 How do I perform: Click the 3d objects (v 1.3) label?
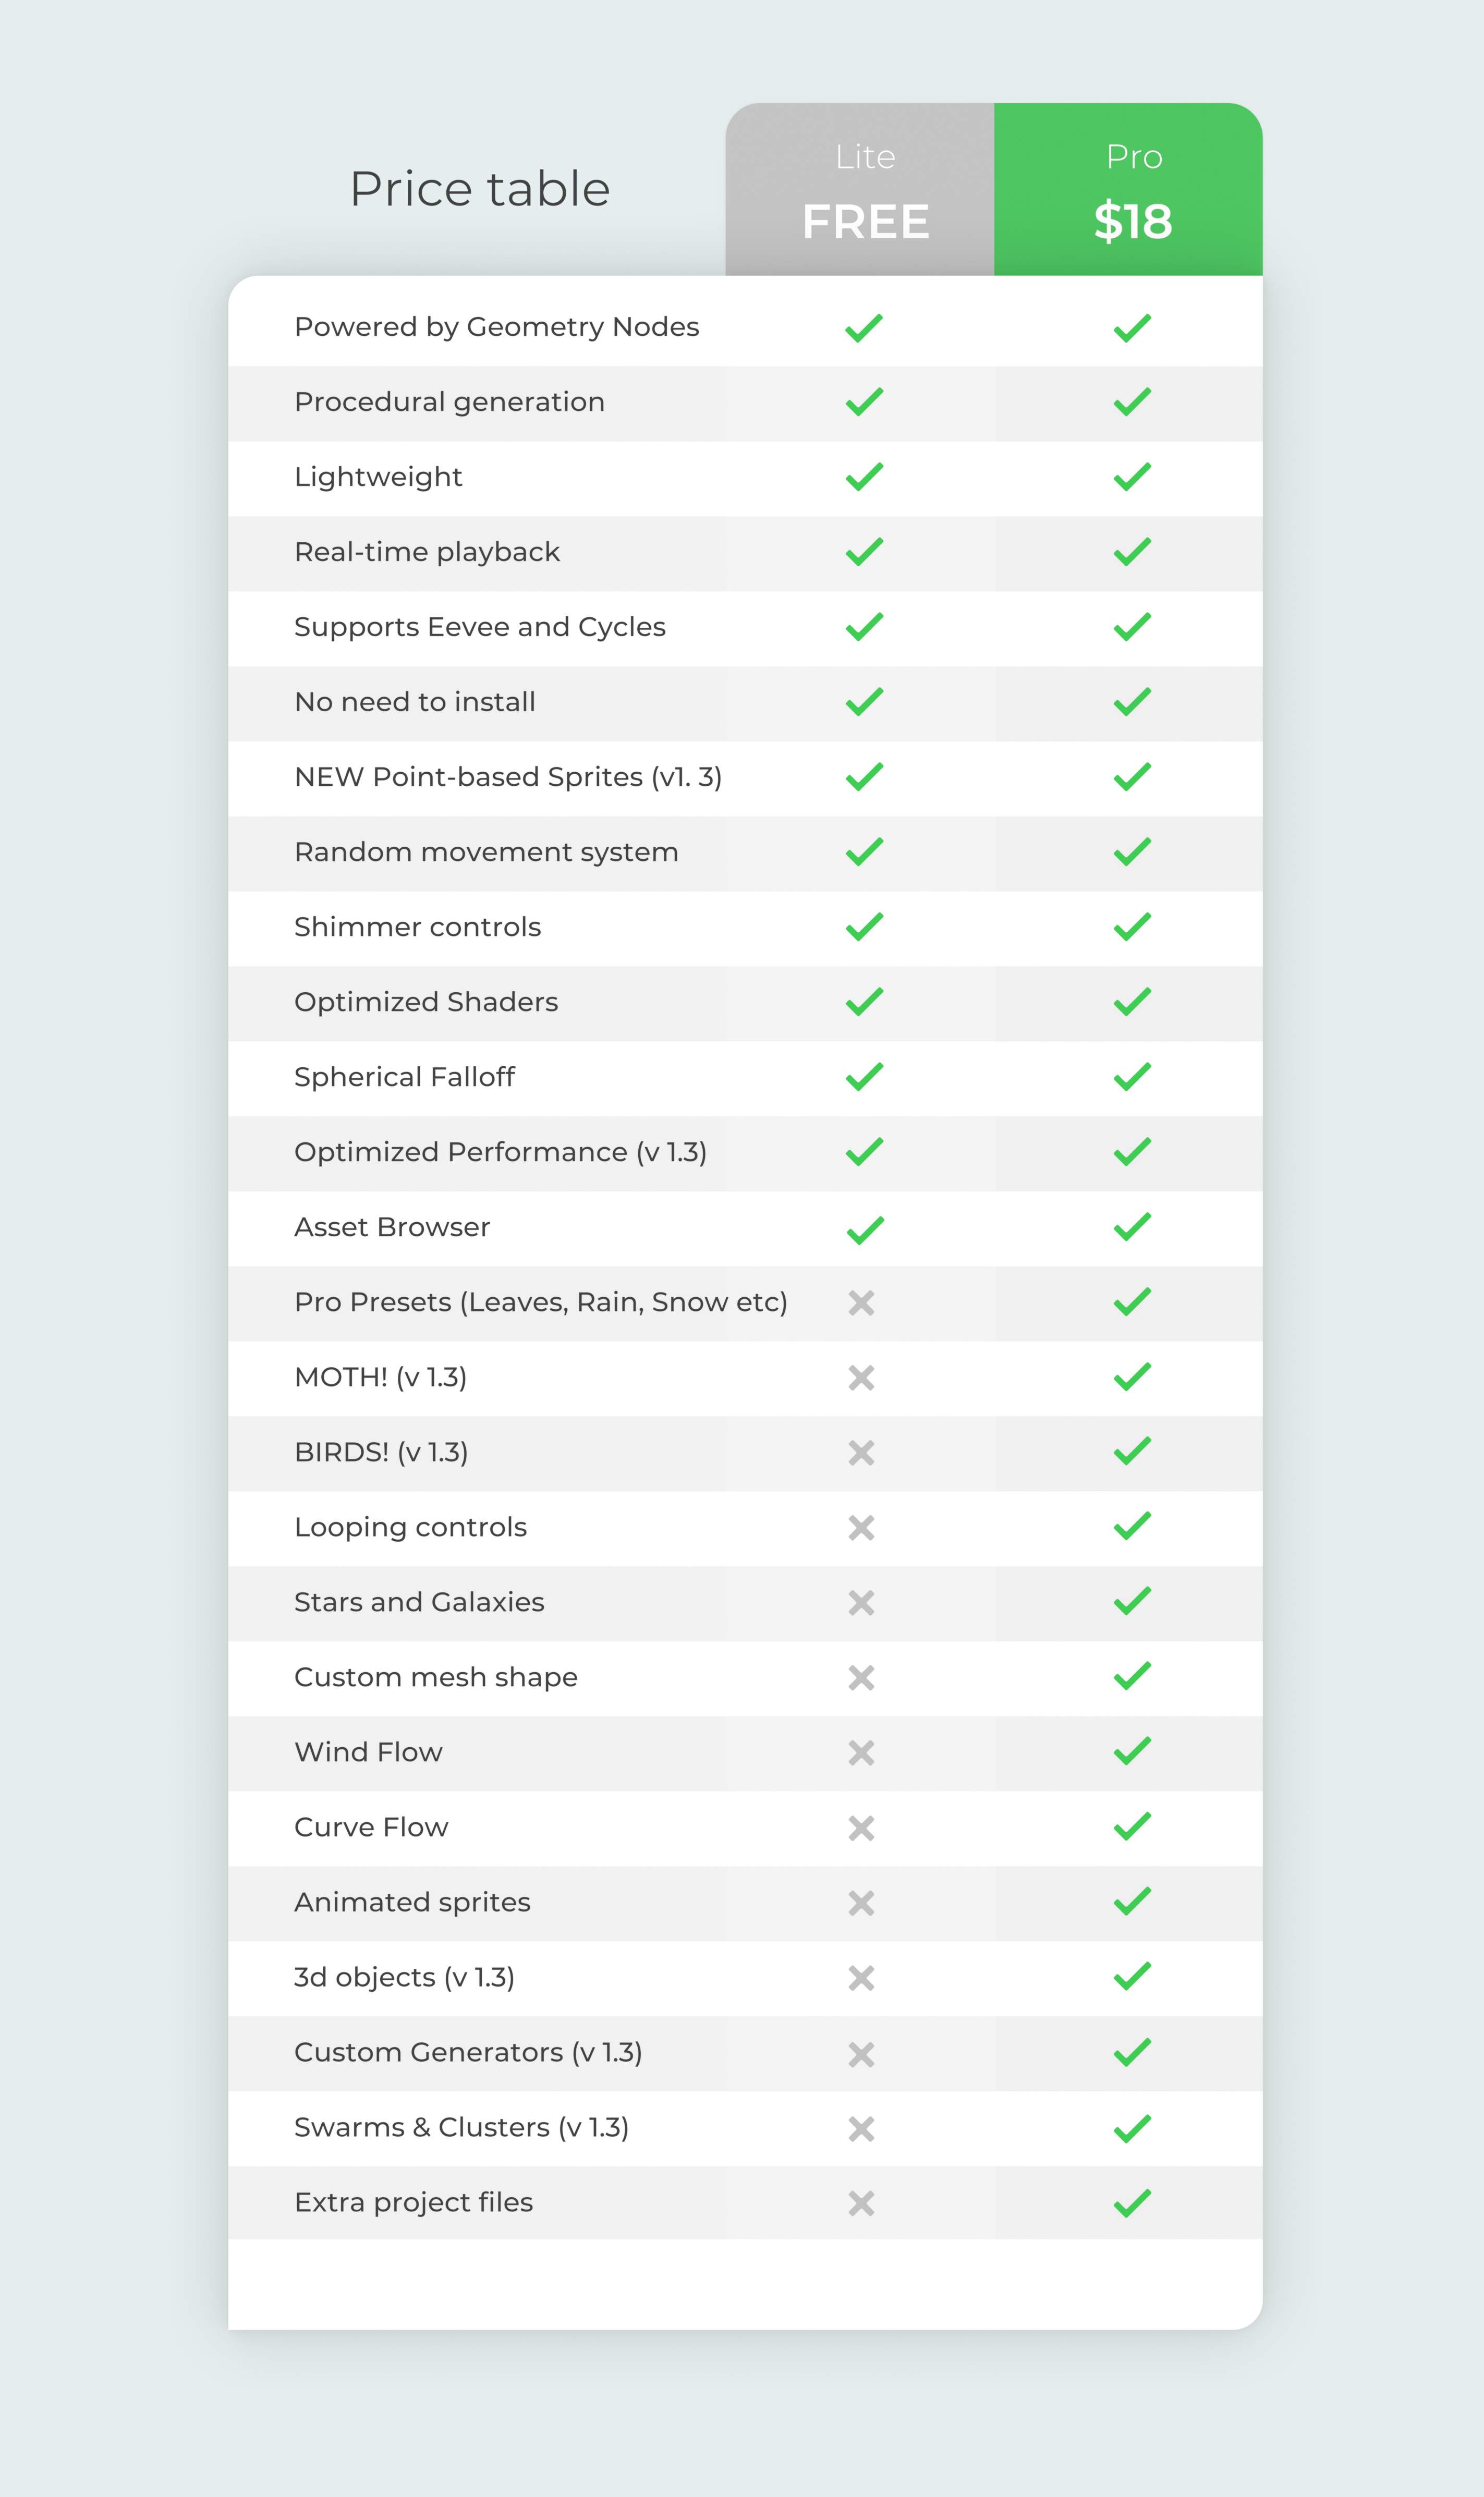[x=404, y=1978]
